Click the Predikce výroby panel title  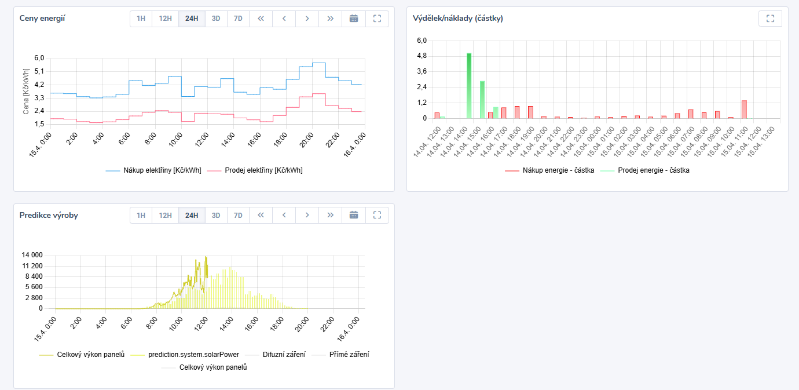pyautogui.click(x=49, y=215)
